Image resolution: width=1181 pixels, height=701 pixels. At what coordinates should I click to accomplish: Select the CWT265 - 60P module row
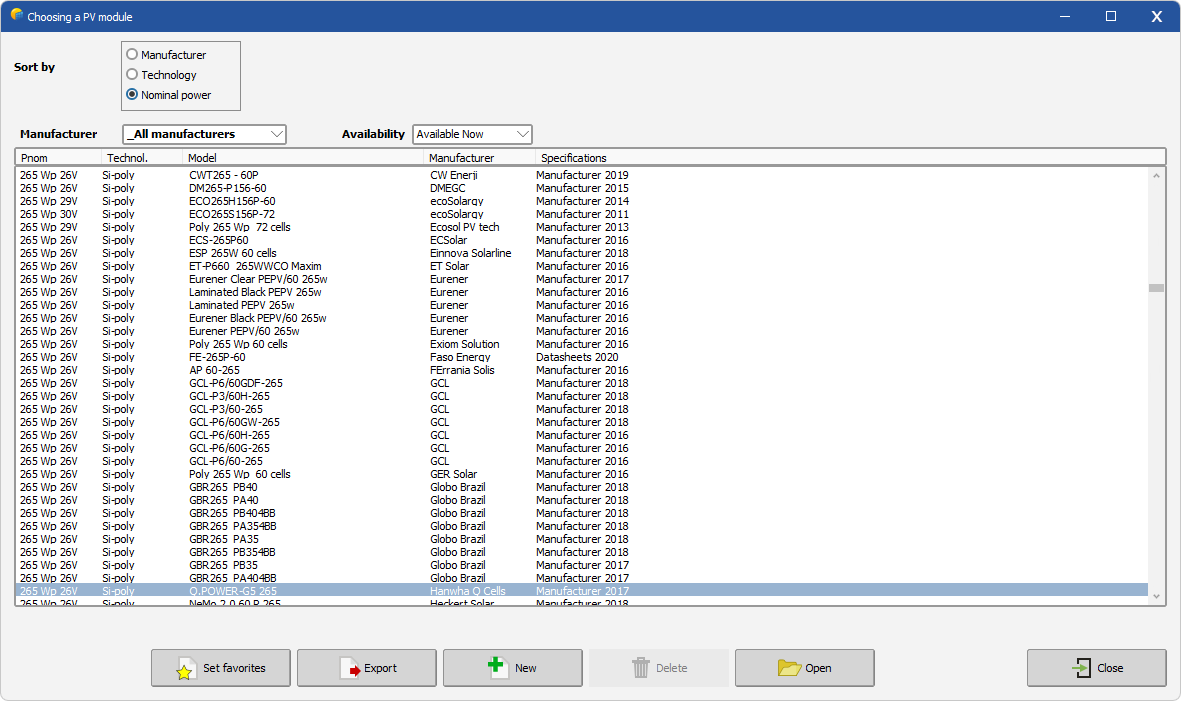pos(581,175)
